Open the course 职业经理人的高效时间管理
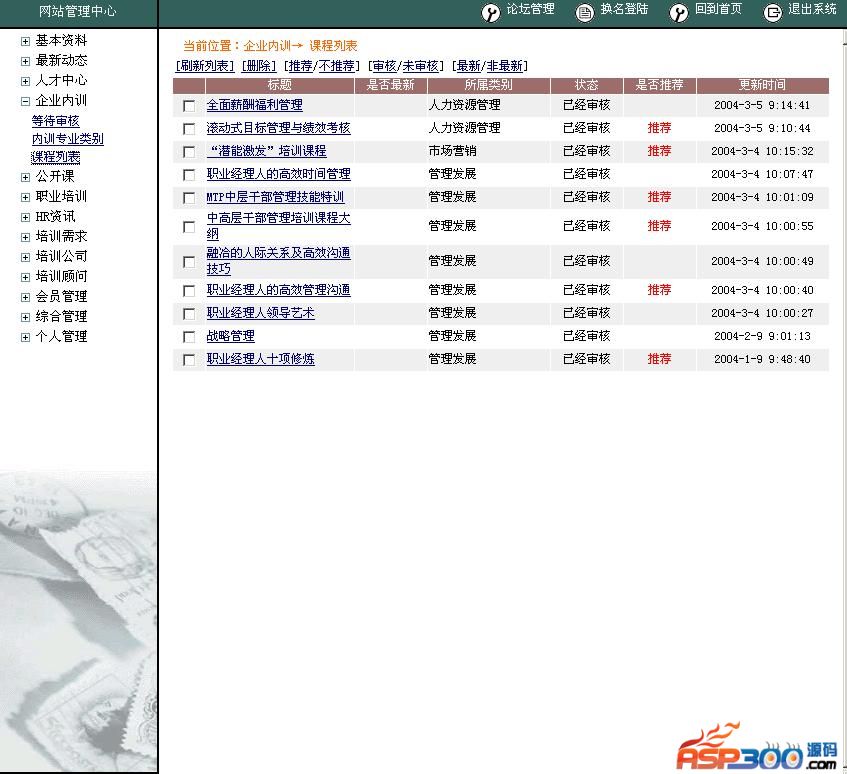Viewport: 847px width, 774px height. pyautogui.click(x=279, y=174)
